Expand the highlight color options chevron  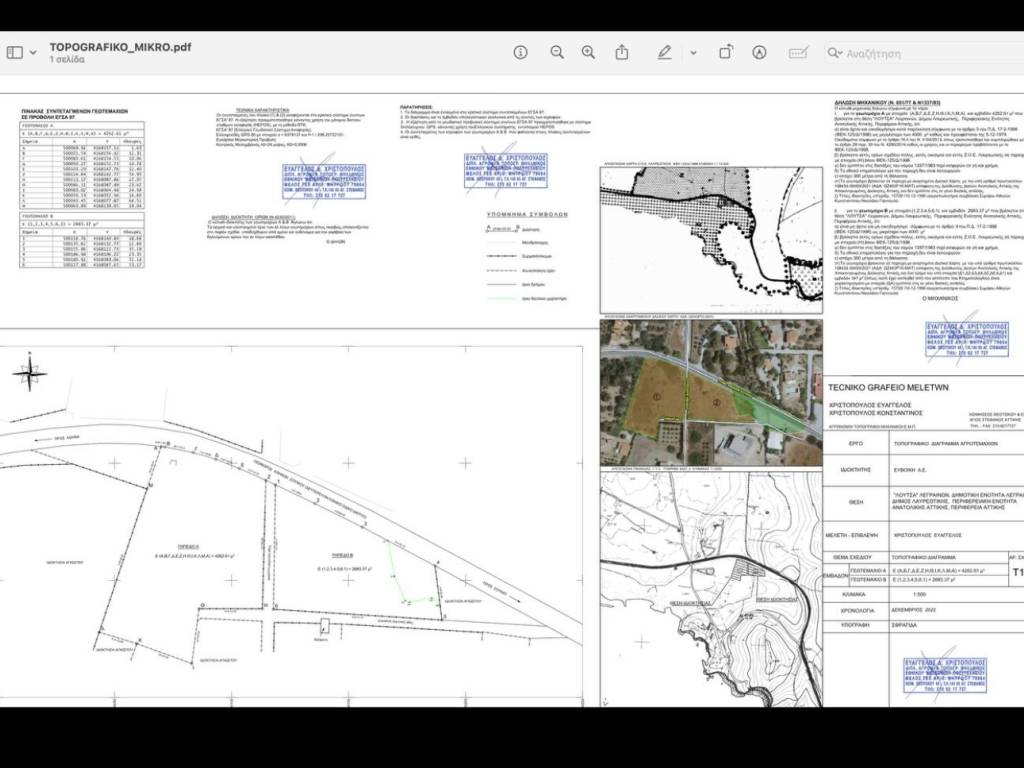tap(692, 53)
